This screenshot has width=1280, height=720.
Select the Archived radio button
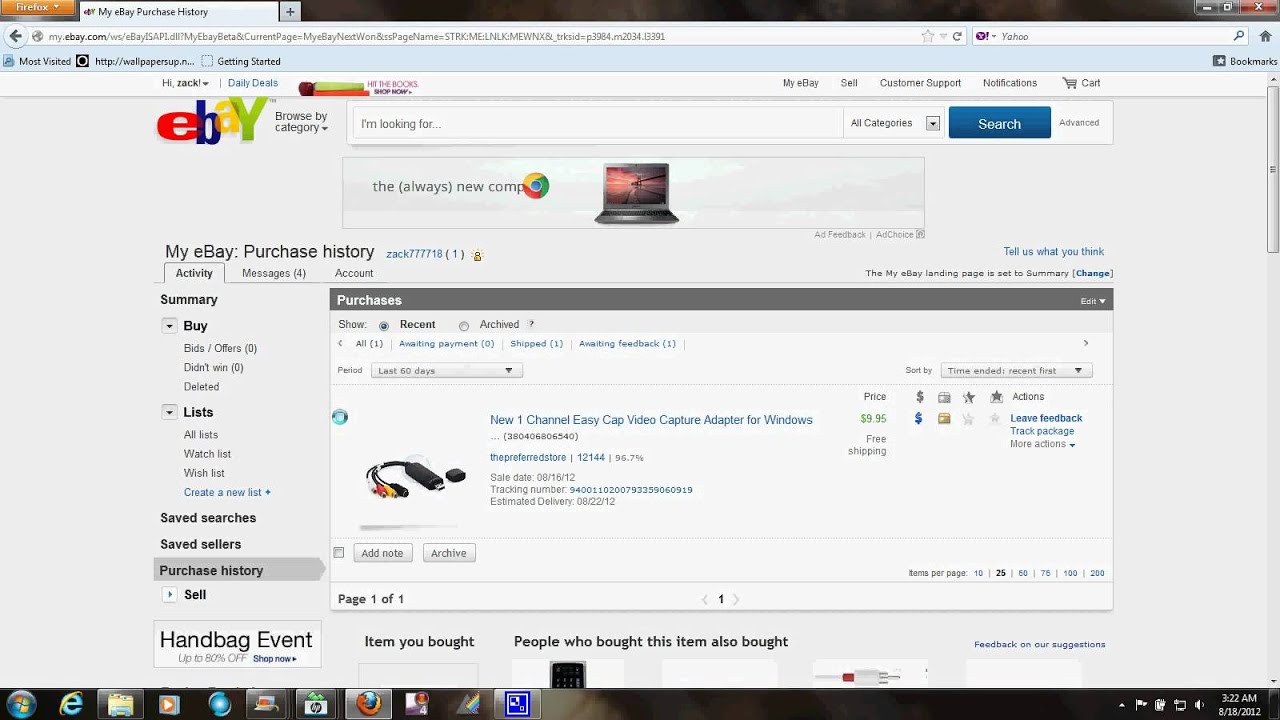click(464, 326)
